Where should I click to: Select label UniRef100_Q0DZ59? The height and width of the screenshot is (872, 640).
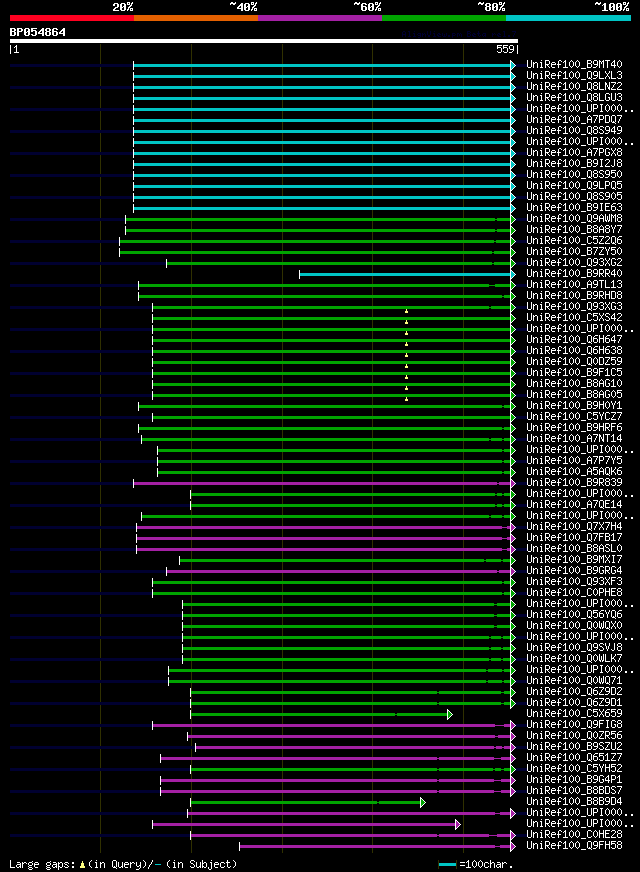(574, 361)
